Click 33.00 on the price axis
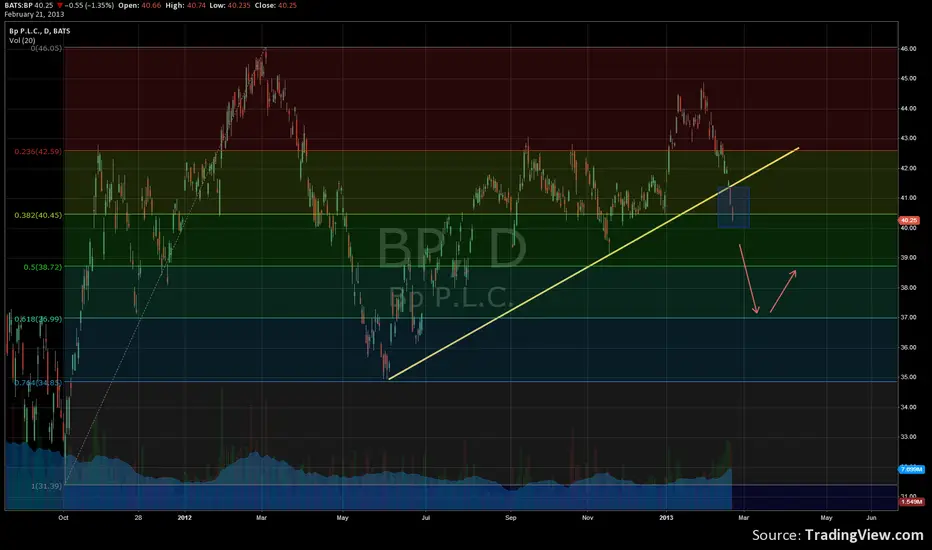Image resolution: width=932 pixels, height=550 pixels. [908, 437]
